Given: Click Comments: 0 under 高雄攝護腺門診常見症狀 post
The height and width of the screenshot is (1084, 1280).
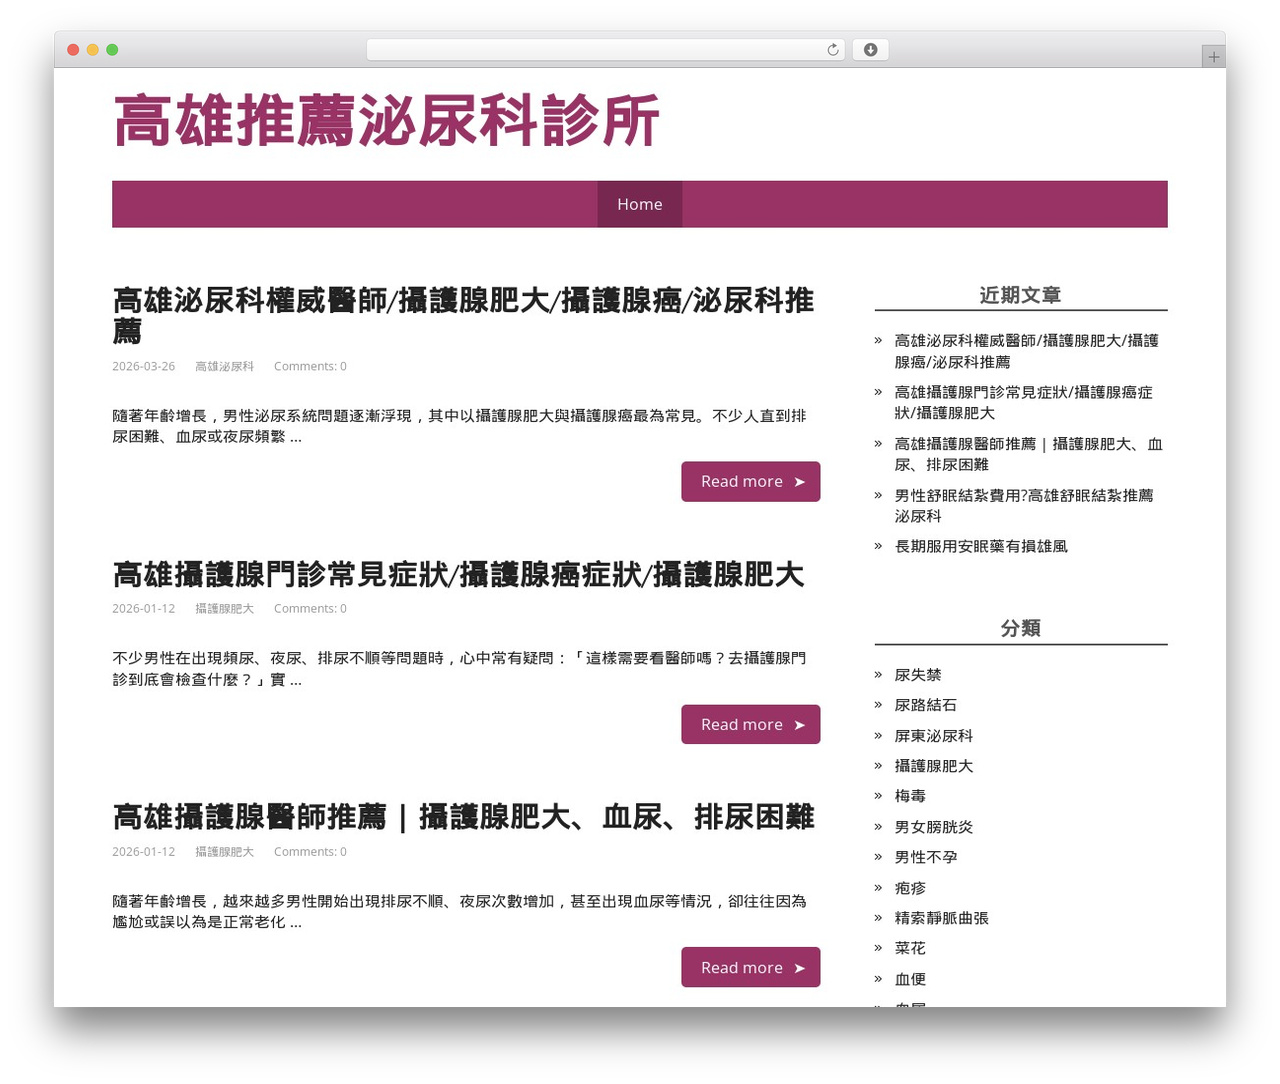Looking at the screenshot, I should tap(310, 608).
